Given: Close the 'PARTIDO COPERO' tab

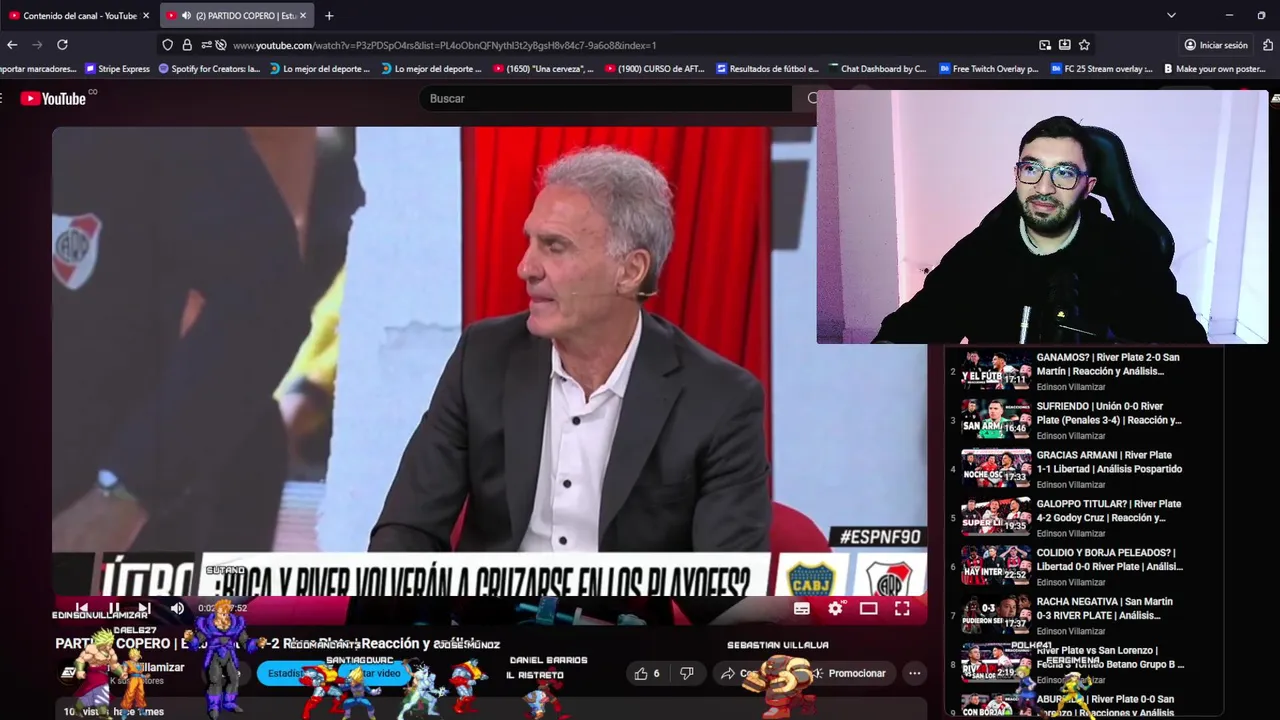Looking at the screenshot, I should click(303, 15).
